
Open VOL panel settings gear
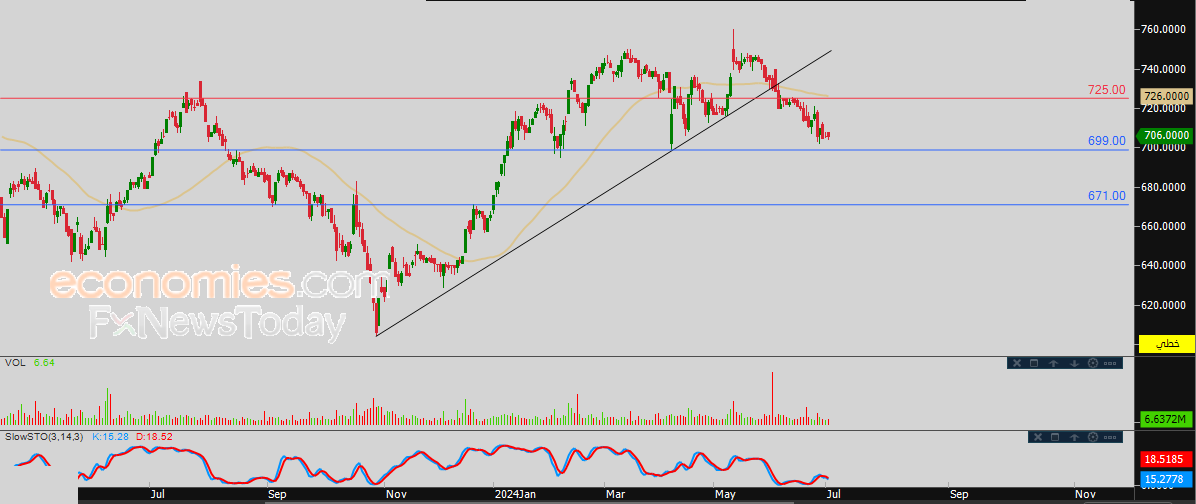1092,363
